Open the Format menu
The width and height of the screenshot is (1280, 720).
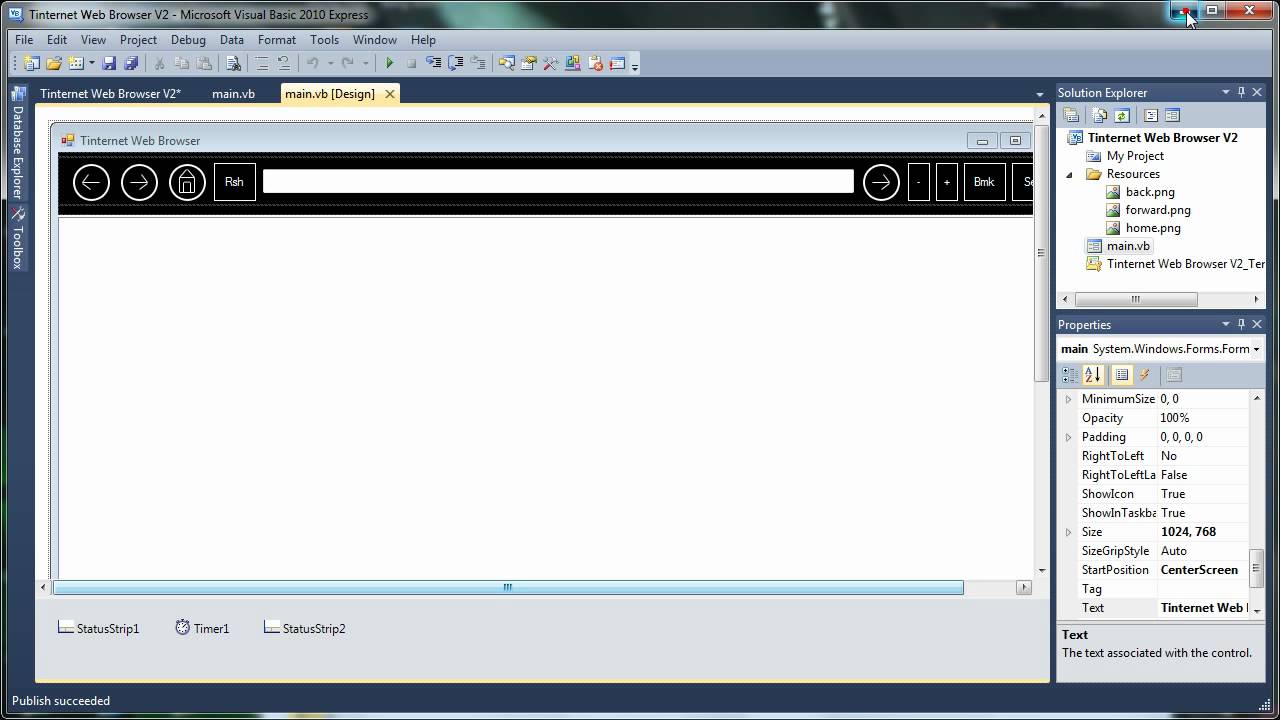pyautogui.click(x=277, y=40)
